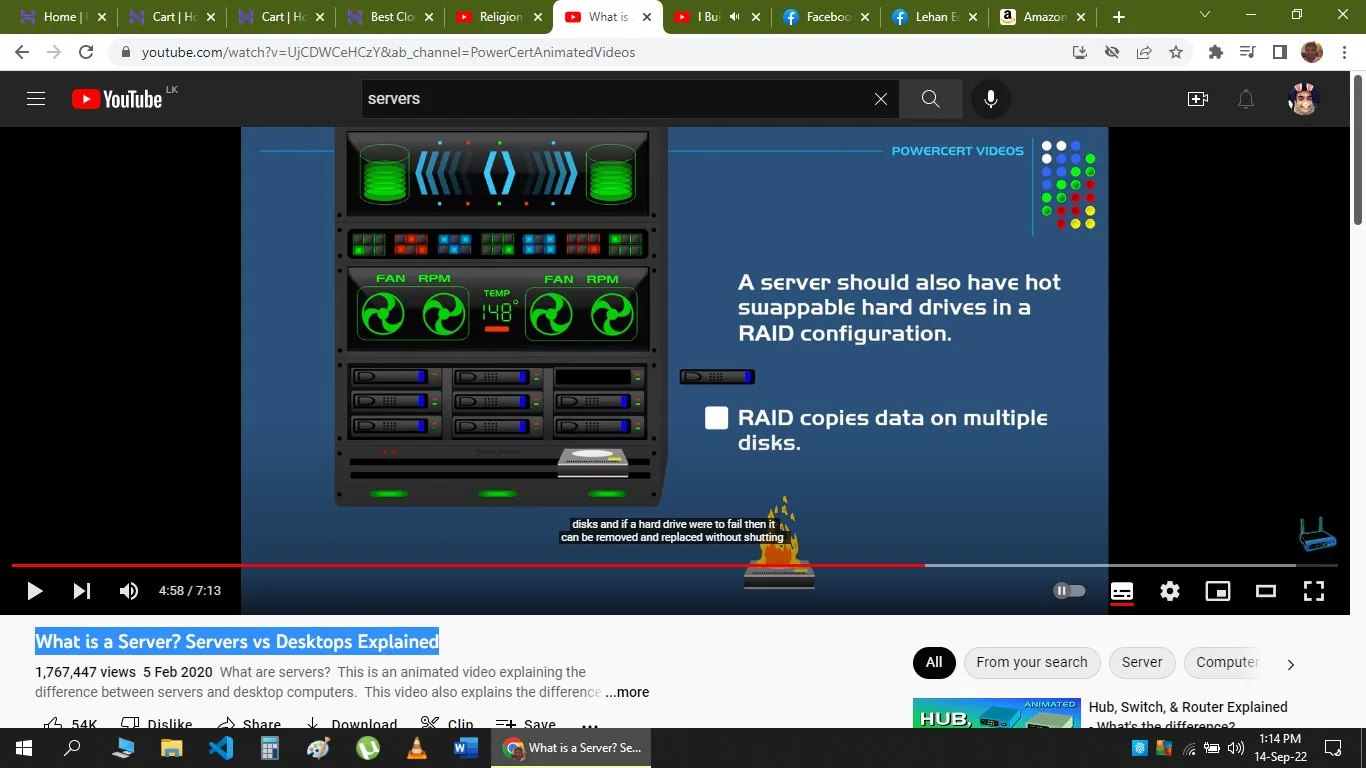Viewport: 1366px width, 768px height.
Task: Check YouTube notifications bell
Action: pyautogui.click(x=1245, y=98)
